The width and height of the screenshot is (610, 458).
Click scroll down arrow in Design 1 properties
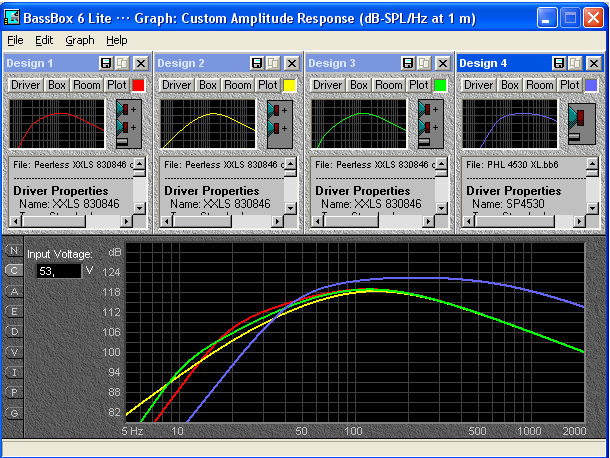[x=140, y=208]
